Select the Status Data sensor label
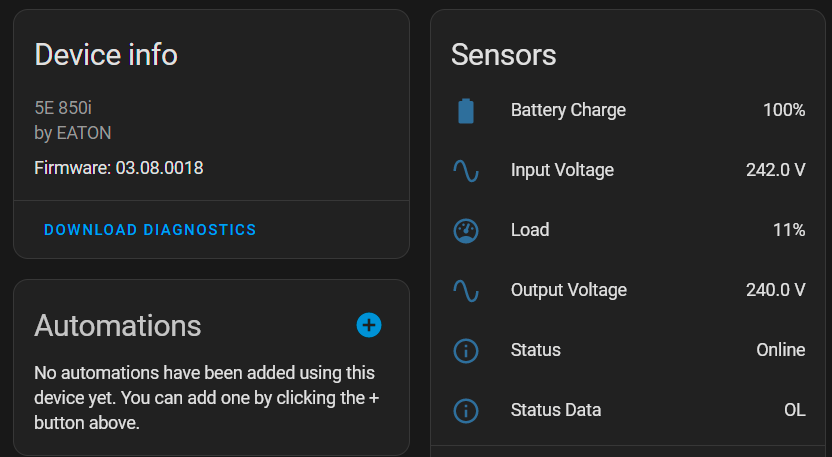This screenshot has height=457, width=832. pyautogui.click(x=556, y=410)
